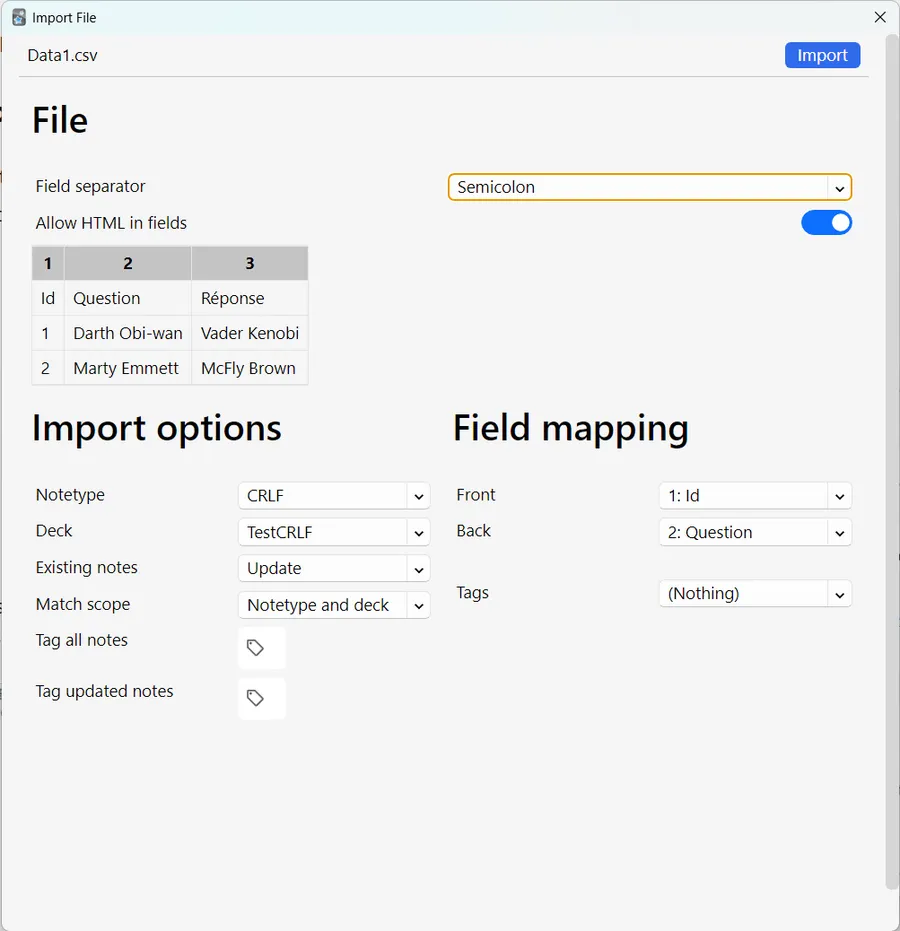
Task: Toggle the Allow HTML in fields switch
Action: (x=826, y=223)
